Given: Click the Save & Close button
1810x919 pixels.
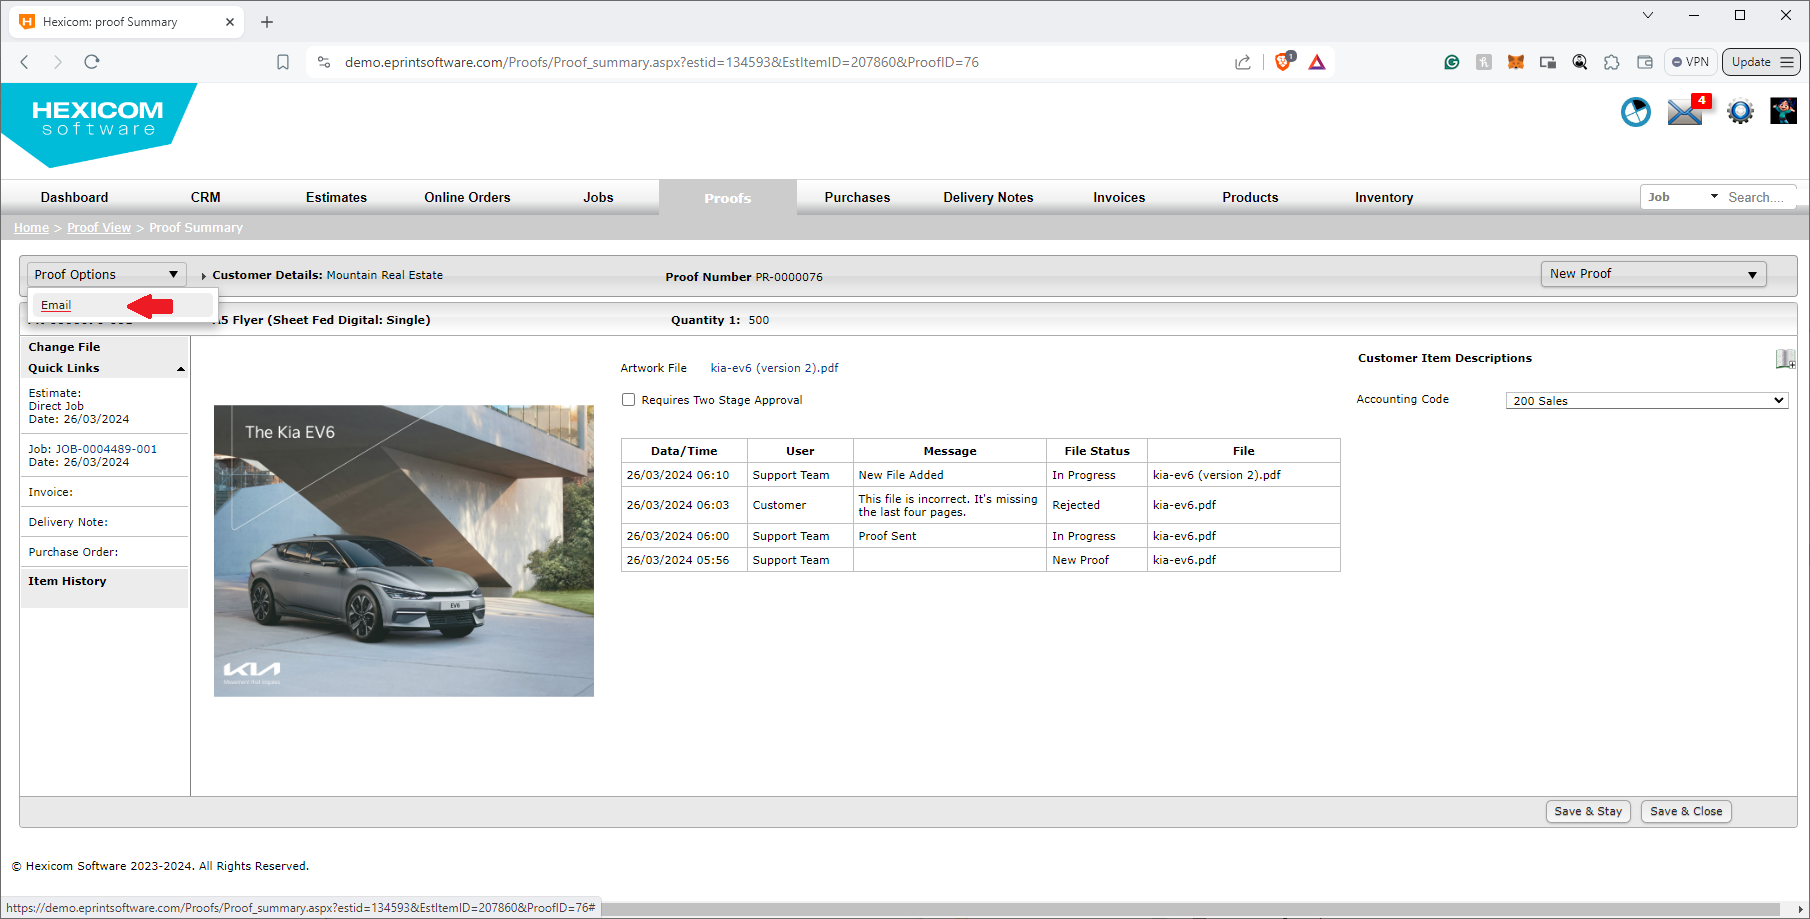Looking at the screenshot, I should pos(1686,812).
